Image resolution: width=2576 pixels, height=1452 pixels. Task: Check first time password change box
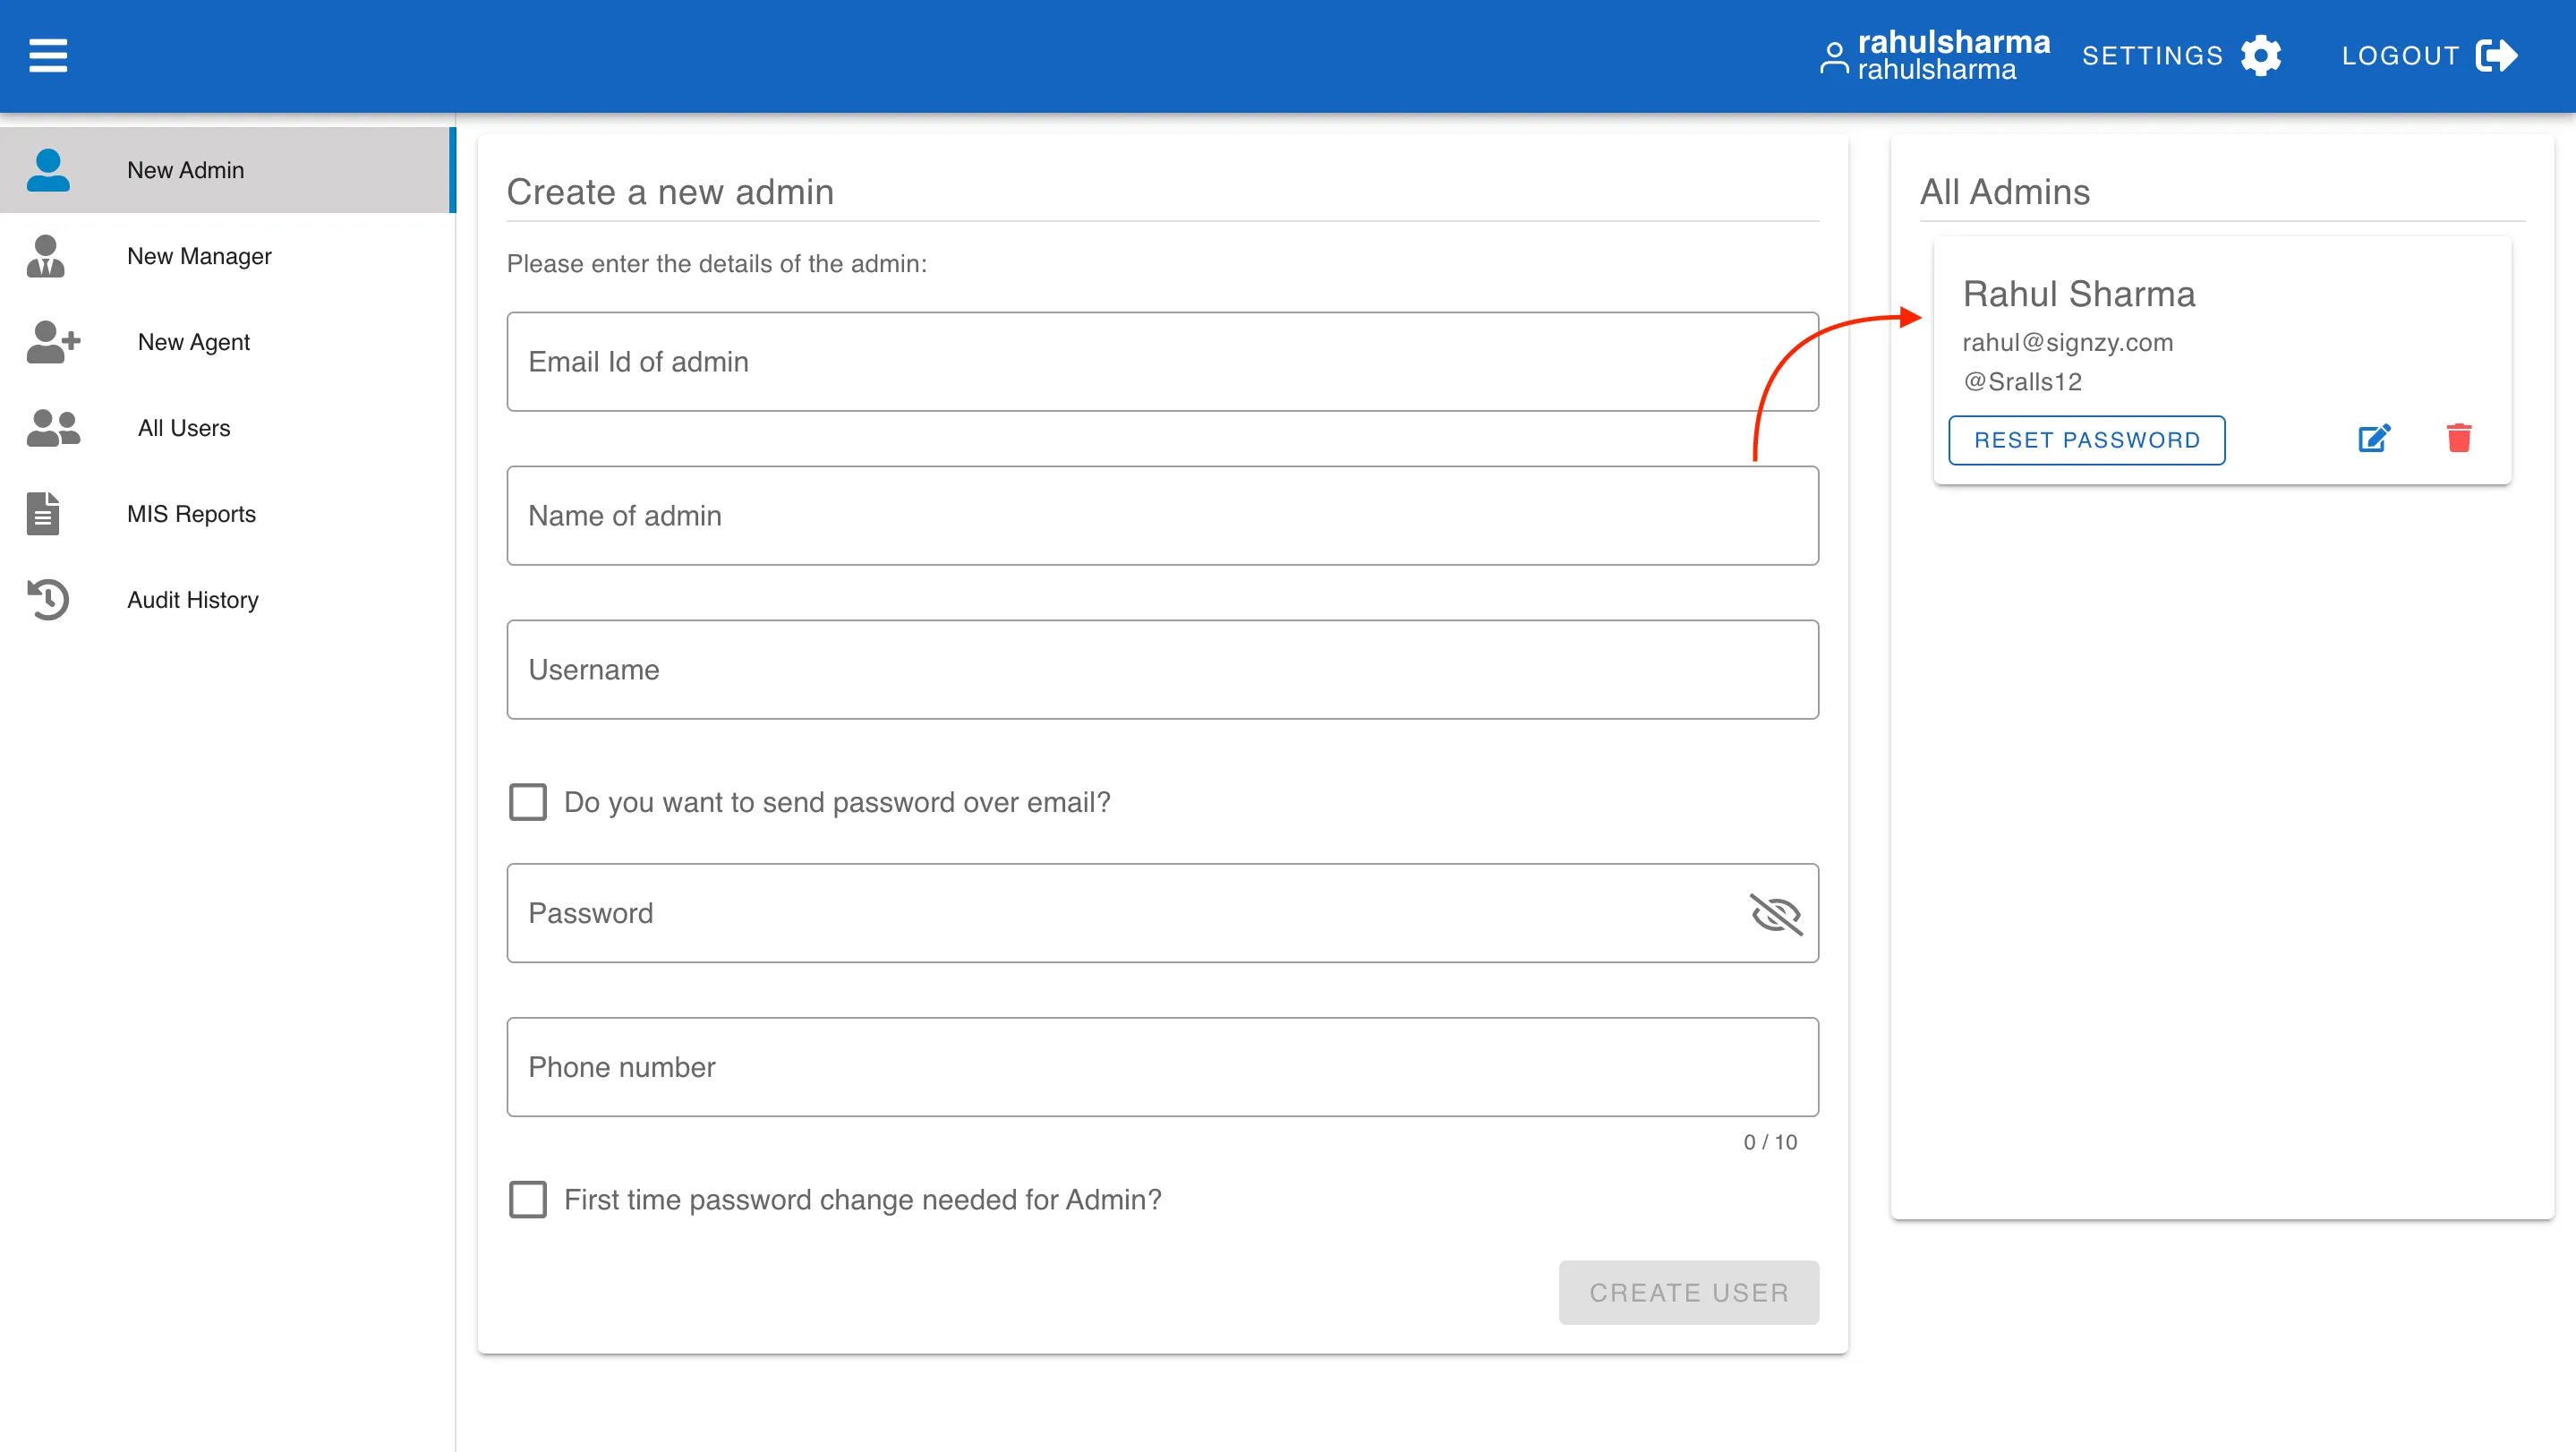[528, 1199]
